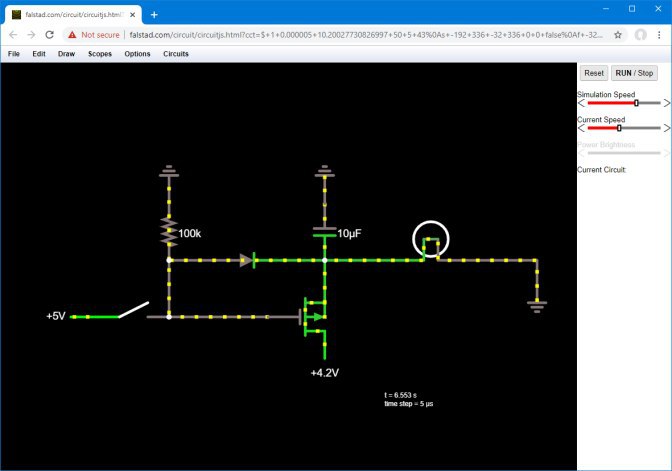Viewport: 672px width, 471px height.
Task: Click the time step = 5 µs readout
Action: pos(408,404)
